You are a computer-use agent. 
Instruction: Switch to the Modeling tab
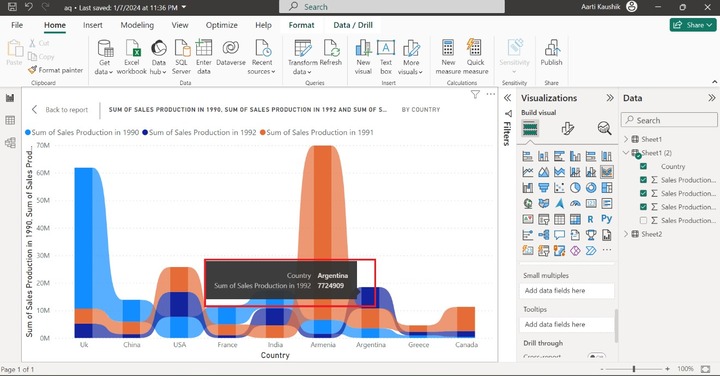[137, 25]
